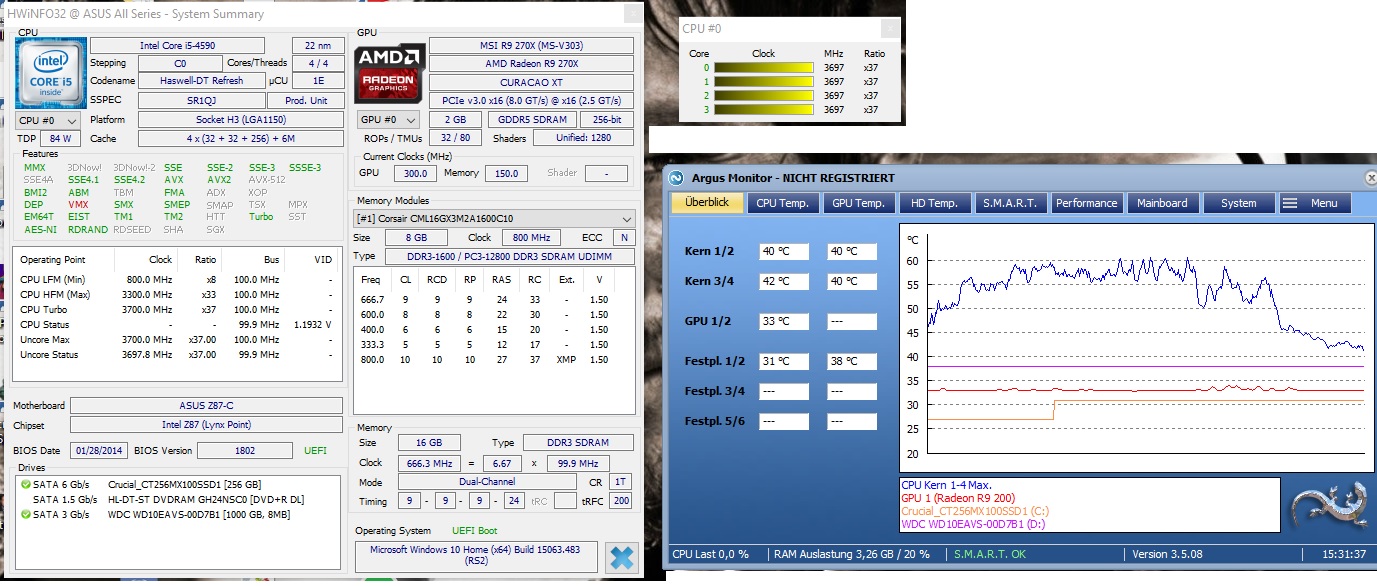Click the Intel Z87 (Lynx Point) chipset field
The width and height of the screenshot is (1377, 586).
[208, 426]
